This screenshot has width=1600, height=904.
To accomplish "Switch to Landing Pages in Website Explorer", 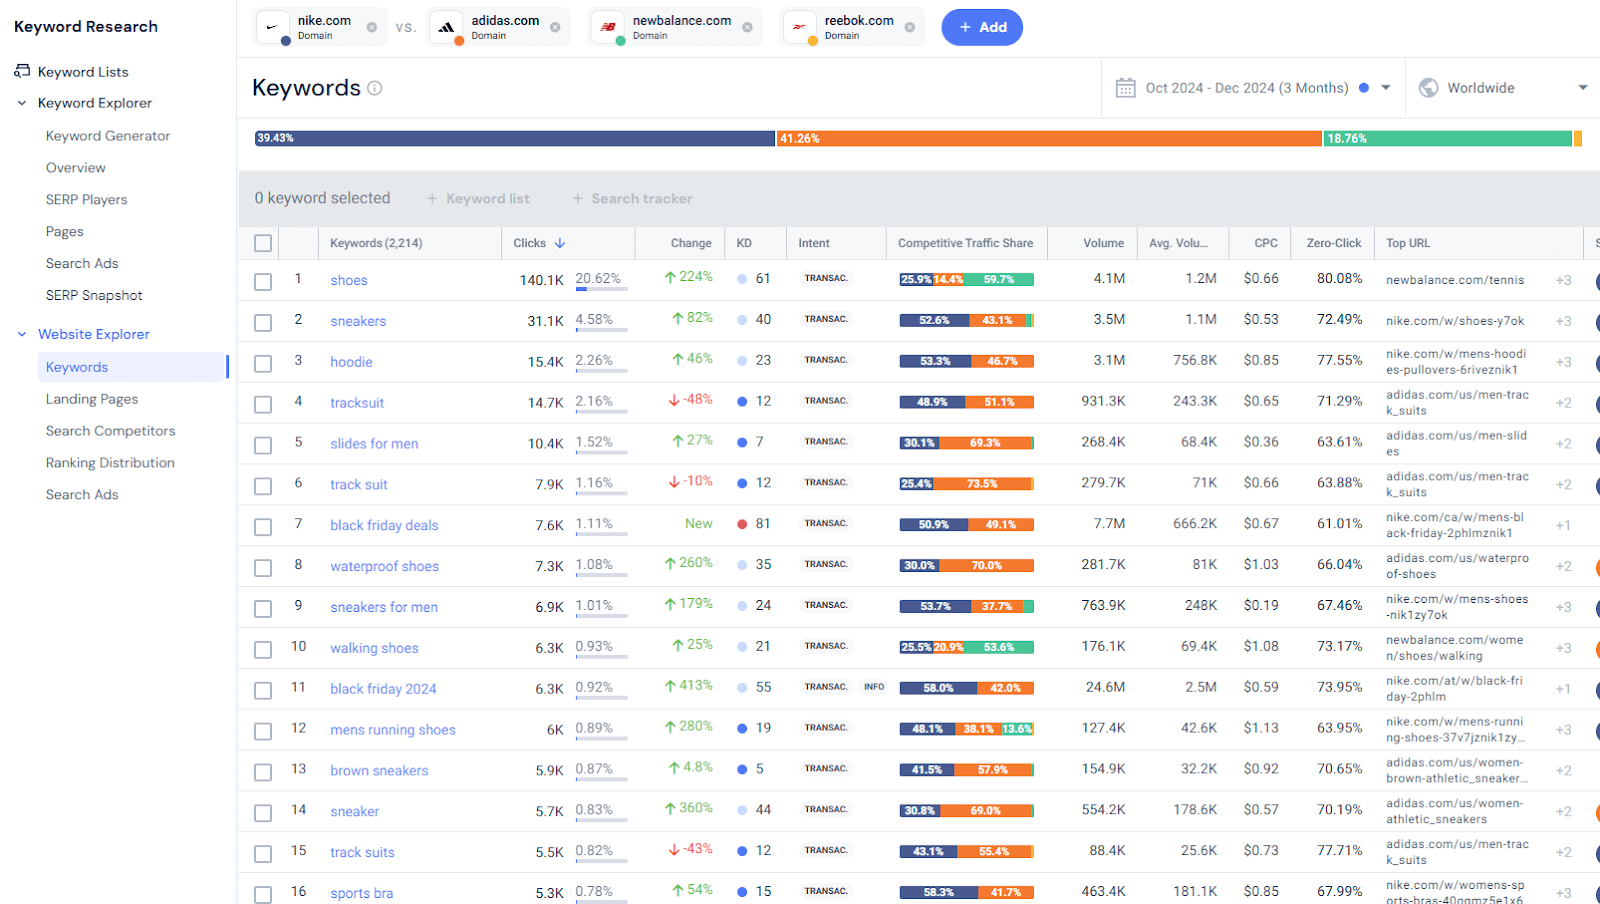I will (91, 398).
